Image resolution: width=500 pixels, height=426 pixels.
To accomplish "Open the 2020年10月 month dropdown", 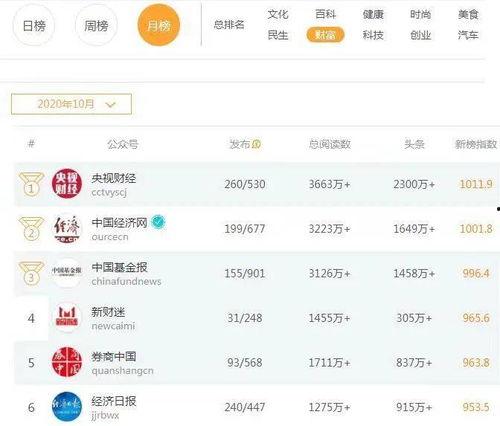I will (x=71, y=104).
